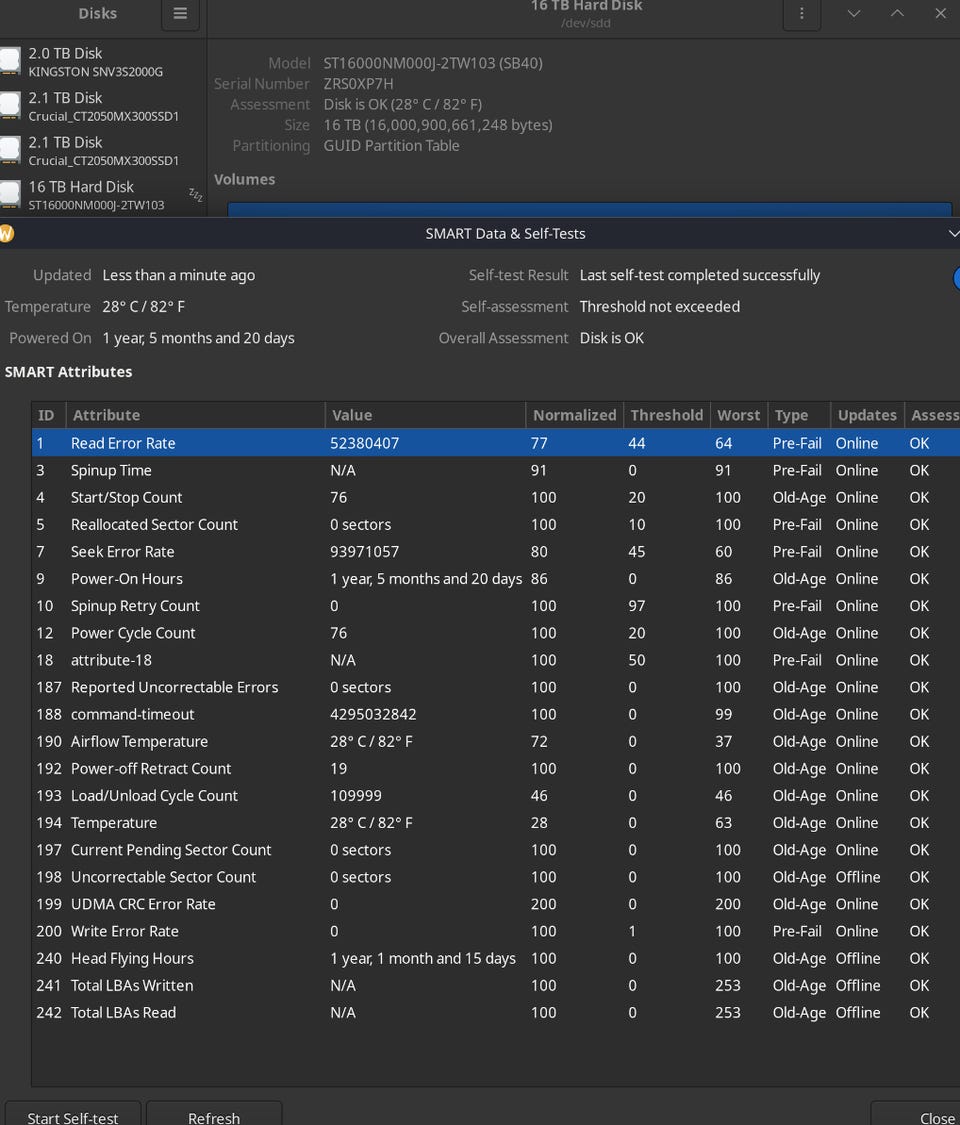
Task: Select the UDMA CRC Error Rate row
Action: (496, 904)
